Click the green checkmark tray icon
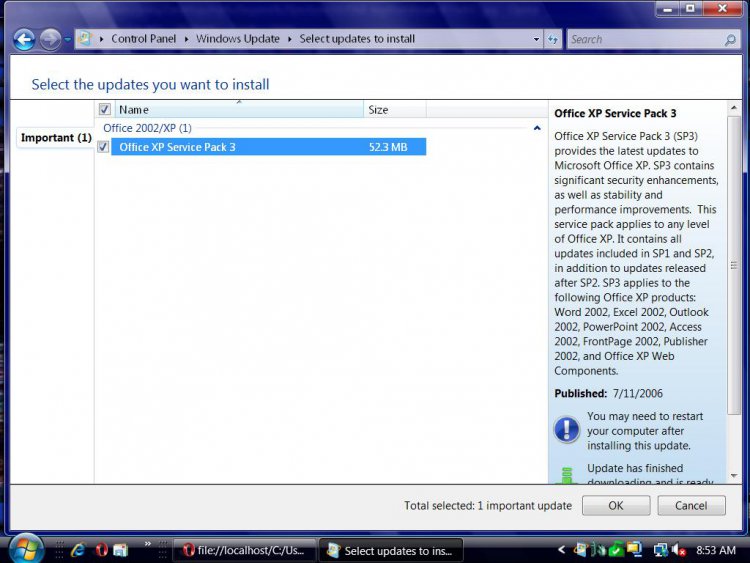 (x=616, y=550)
